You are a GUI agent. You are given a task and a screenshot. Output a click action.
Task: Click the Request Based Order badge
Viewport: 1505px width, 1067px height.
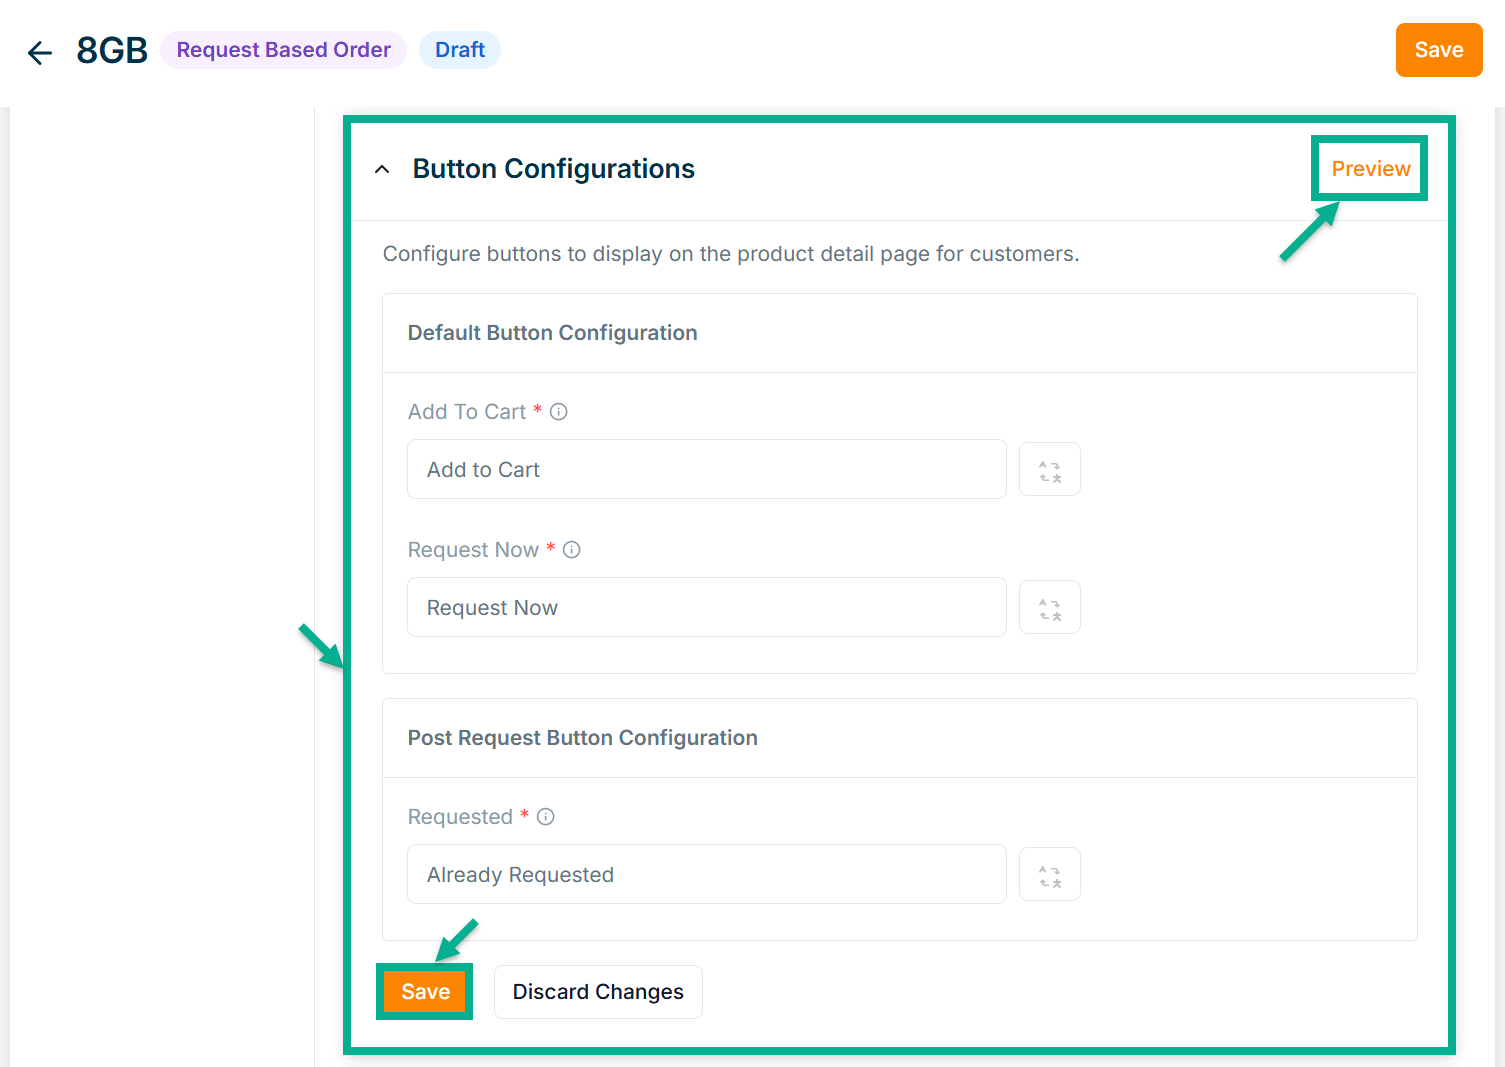pos(283,50)
